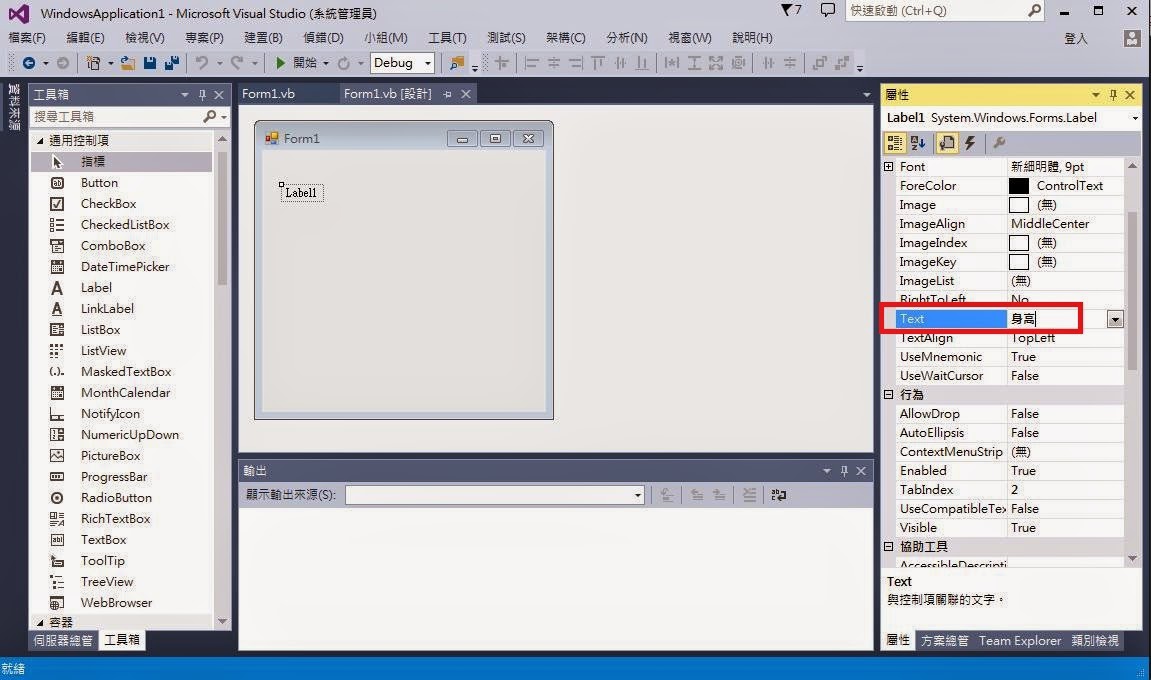Image resolution: width=1151 pixels, height=680 pixels.
Task: Click the Save disk icon in toolbar
Action: pyautogui.click(x=150, y=63)
